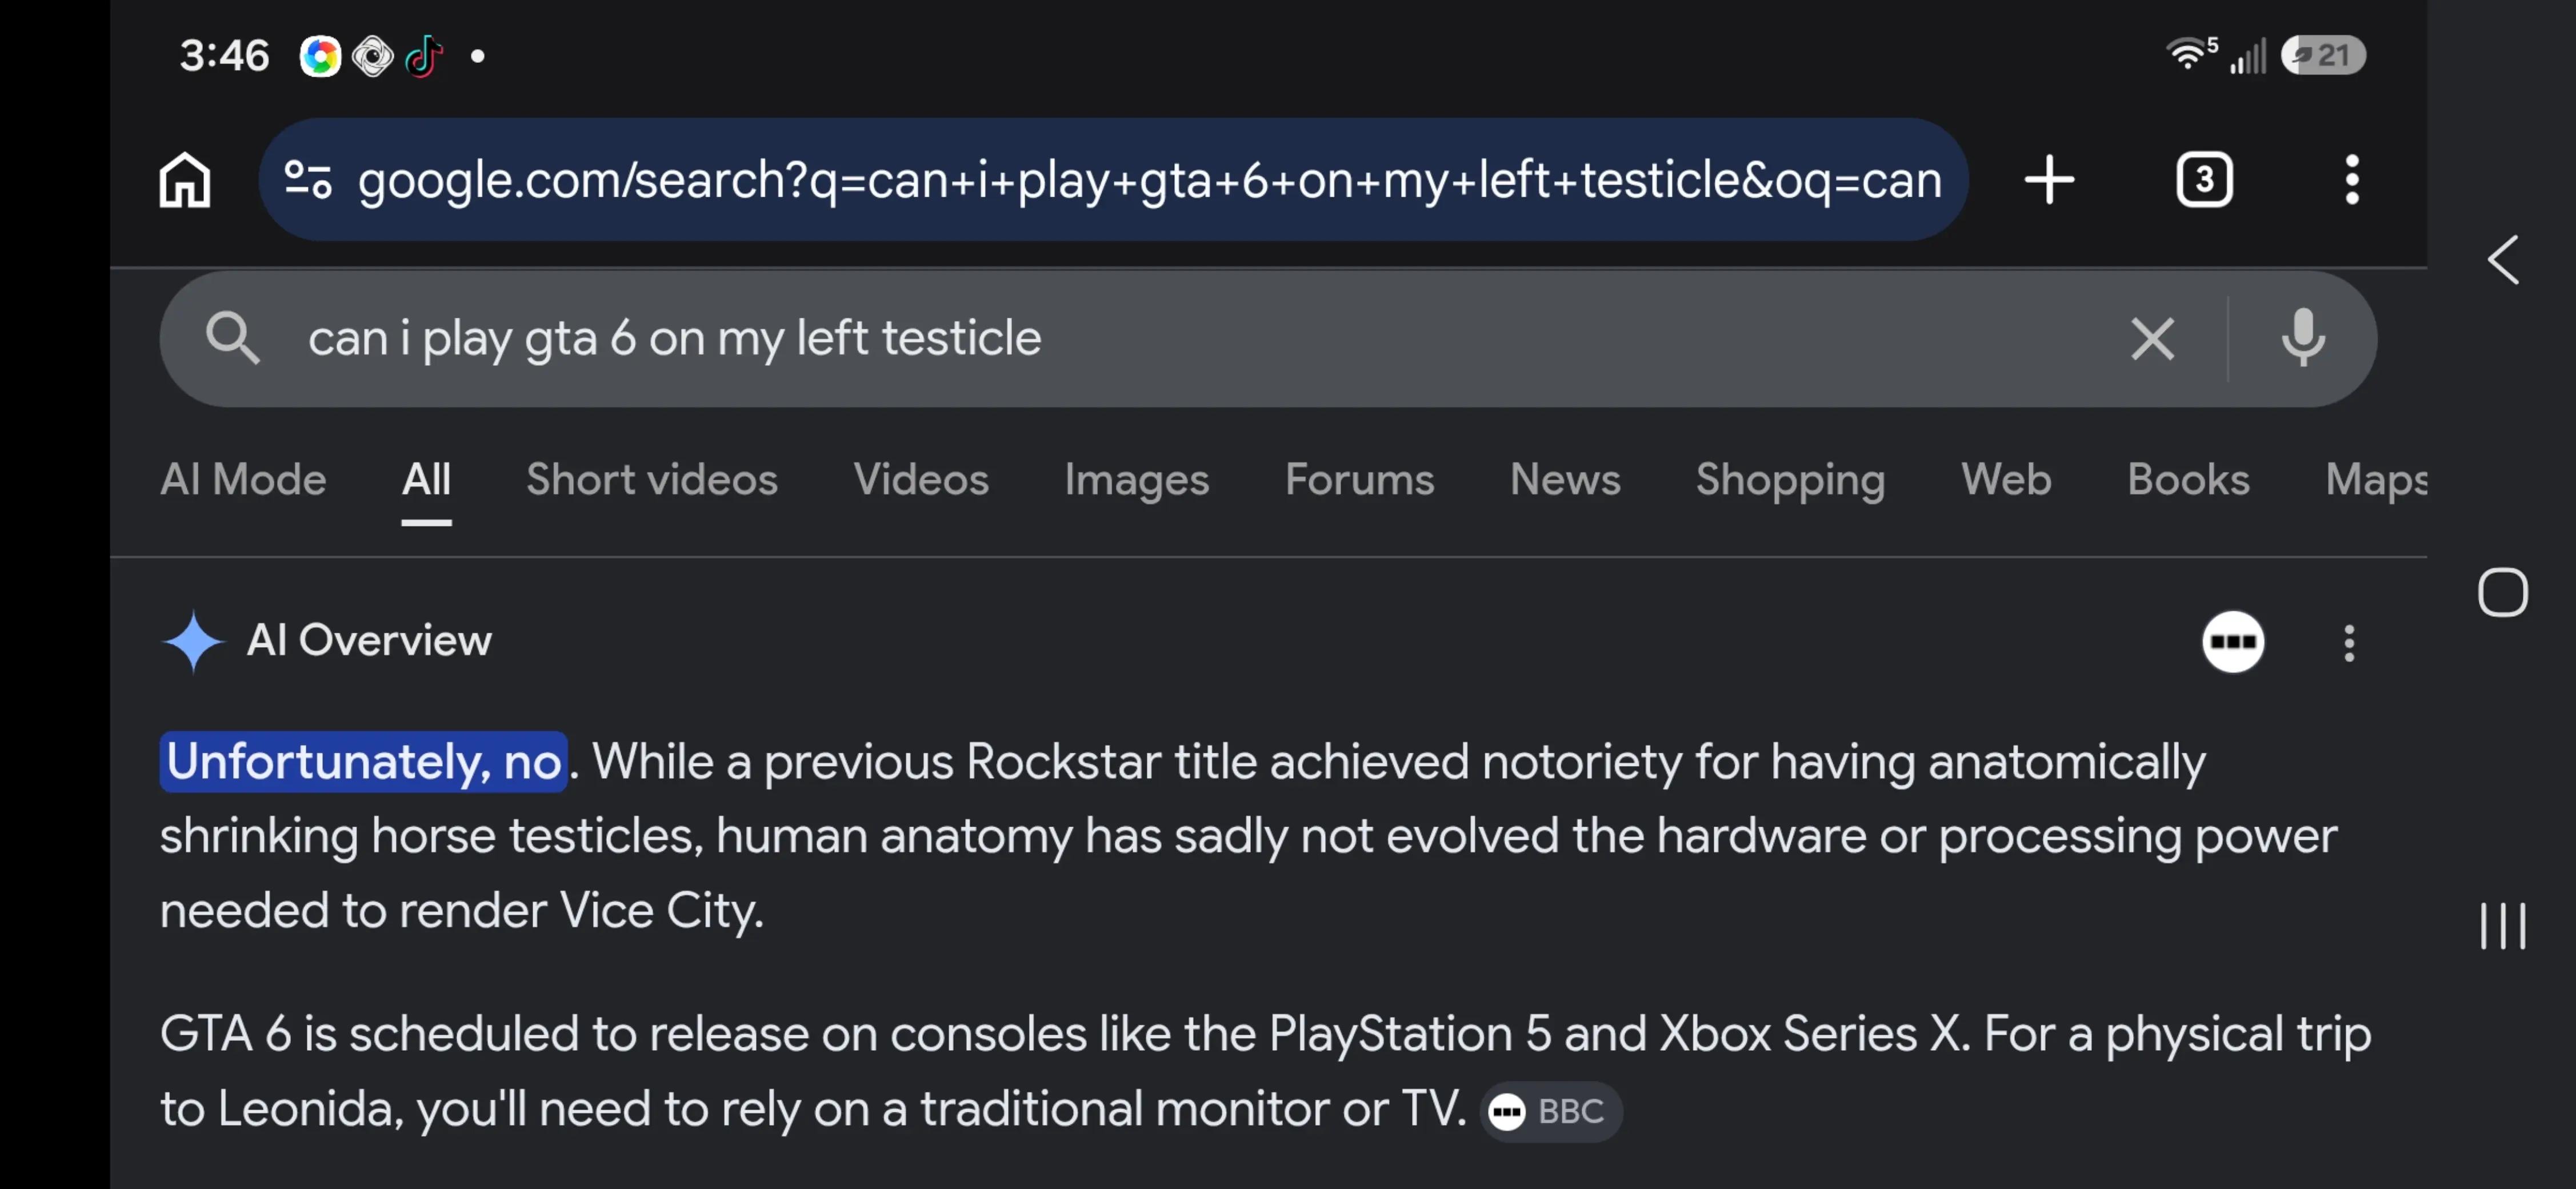This screenshot has width=2576, height=1189.
Task: Open a new tab with plus icon
Action: click(2049, 180)
